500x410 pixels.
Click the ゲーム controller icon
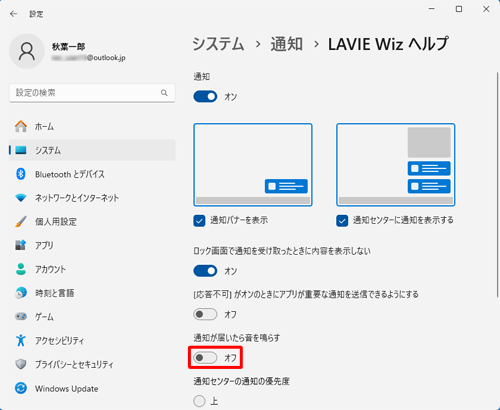21,316
